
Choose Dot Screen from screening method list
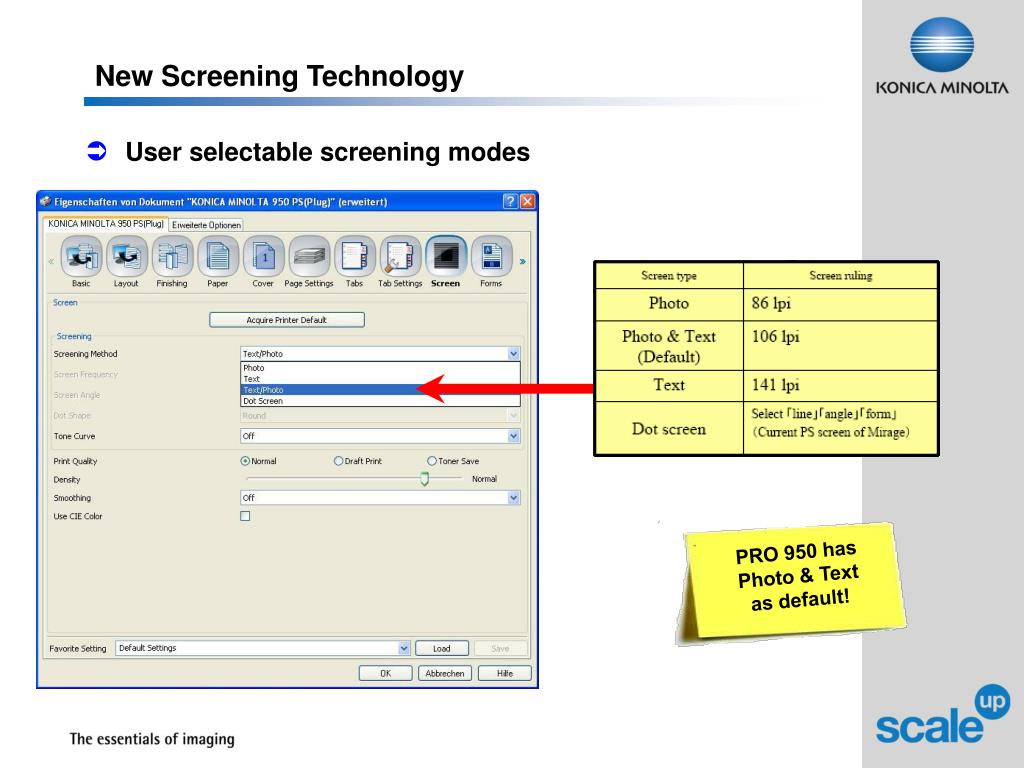point(380,401)
